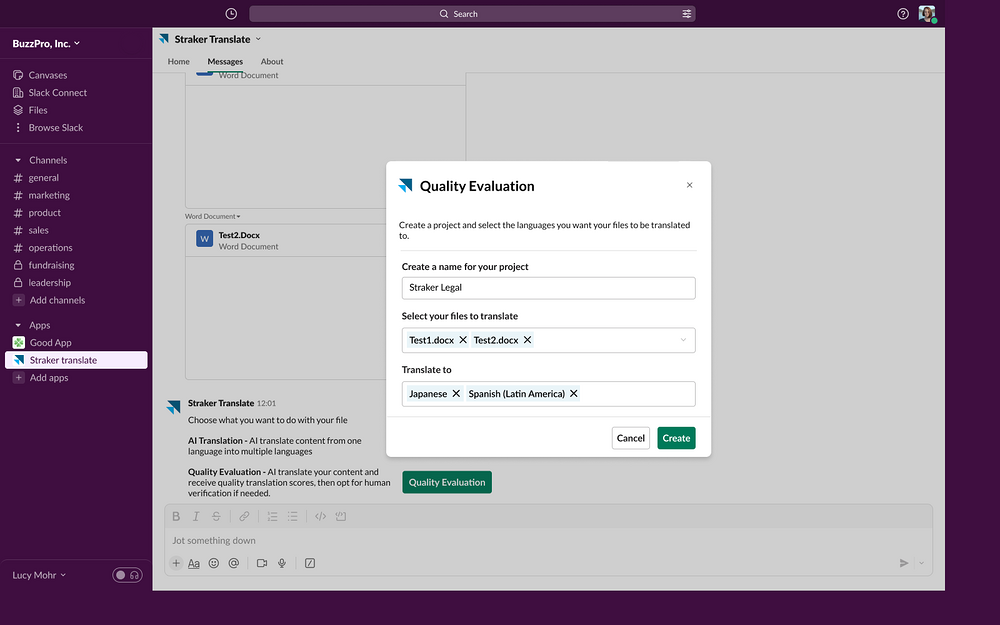The image size is (1000, 625).
Task: Remove Test1.docx from selected files
Action: click(x=463, y=340)
